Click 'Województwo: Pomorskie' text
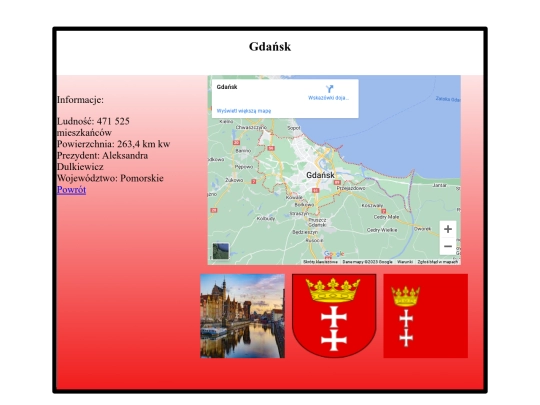540x405 pixels. [110, 178]
